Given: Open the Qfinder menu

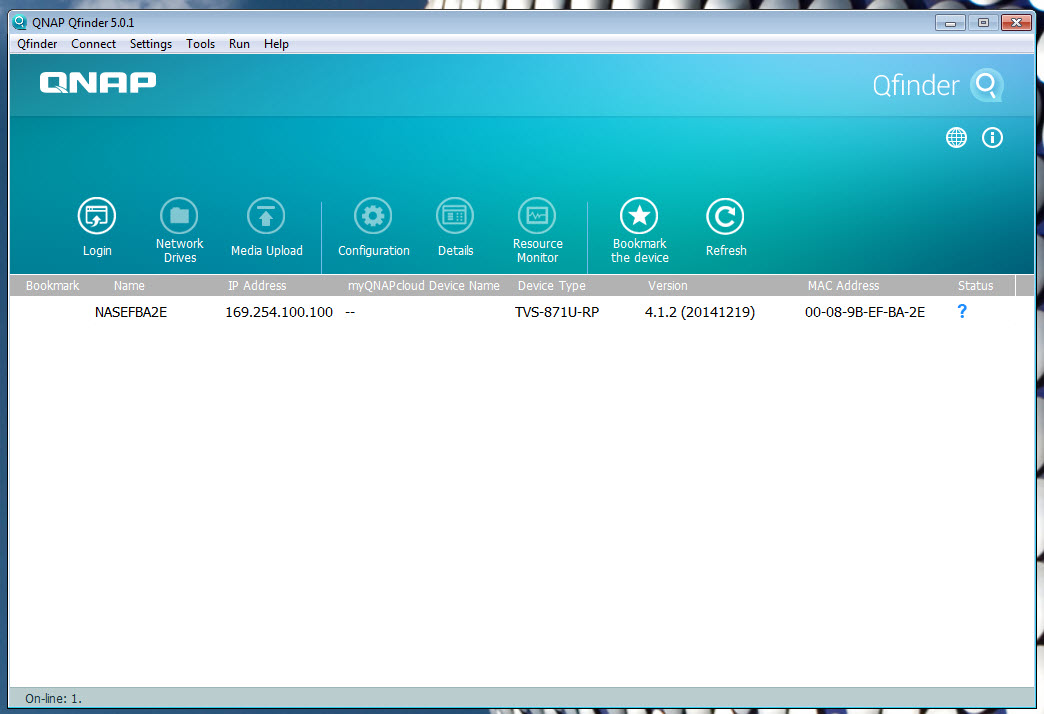Looking at the screenshot, I should 37,44.
